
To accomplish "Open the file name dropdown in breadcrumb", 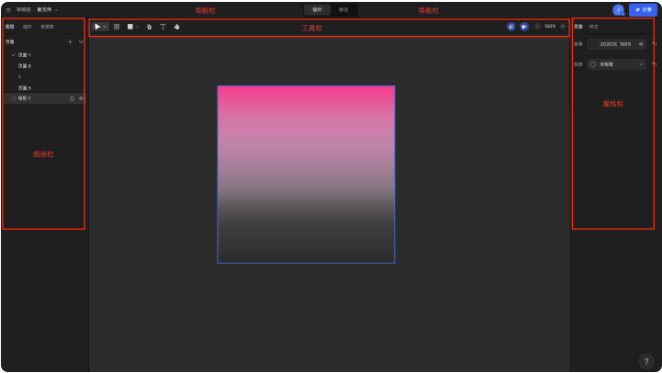I will pyautogui.click(x=56, y=10).
